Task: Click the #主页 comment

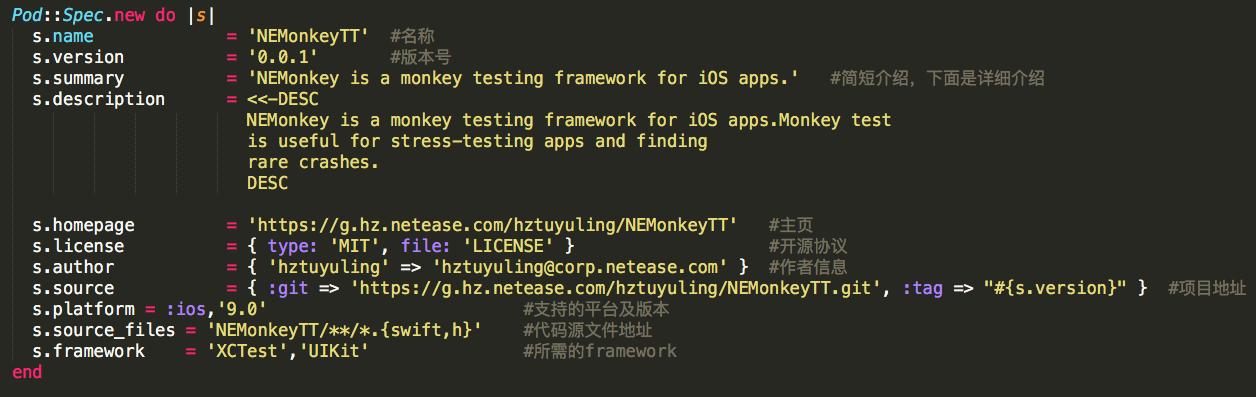Action: 792,225
